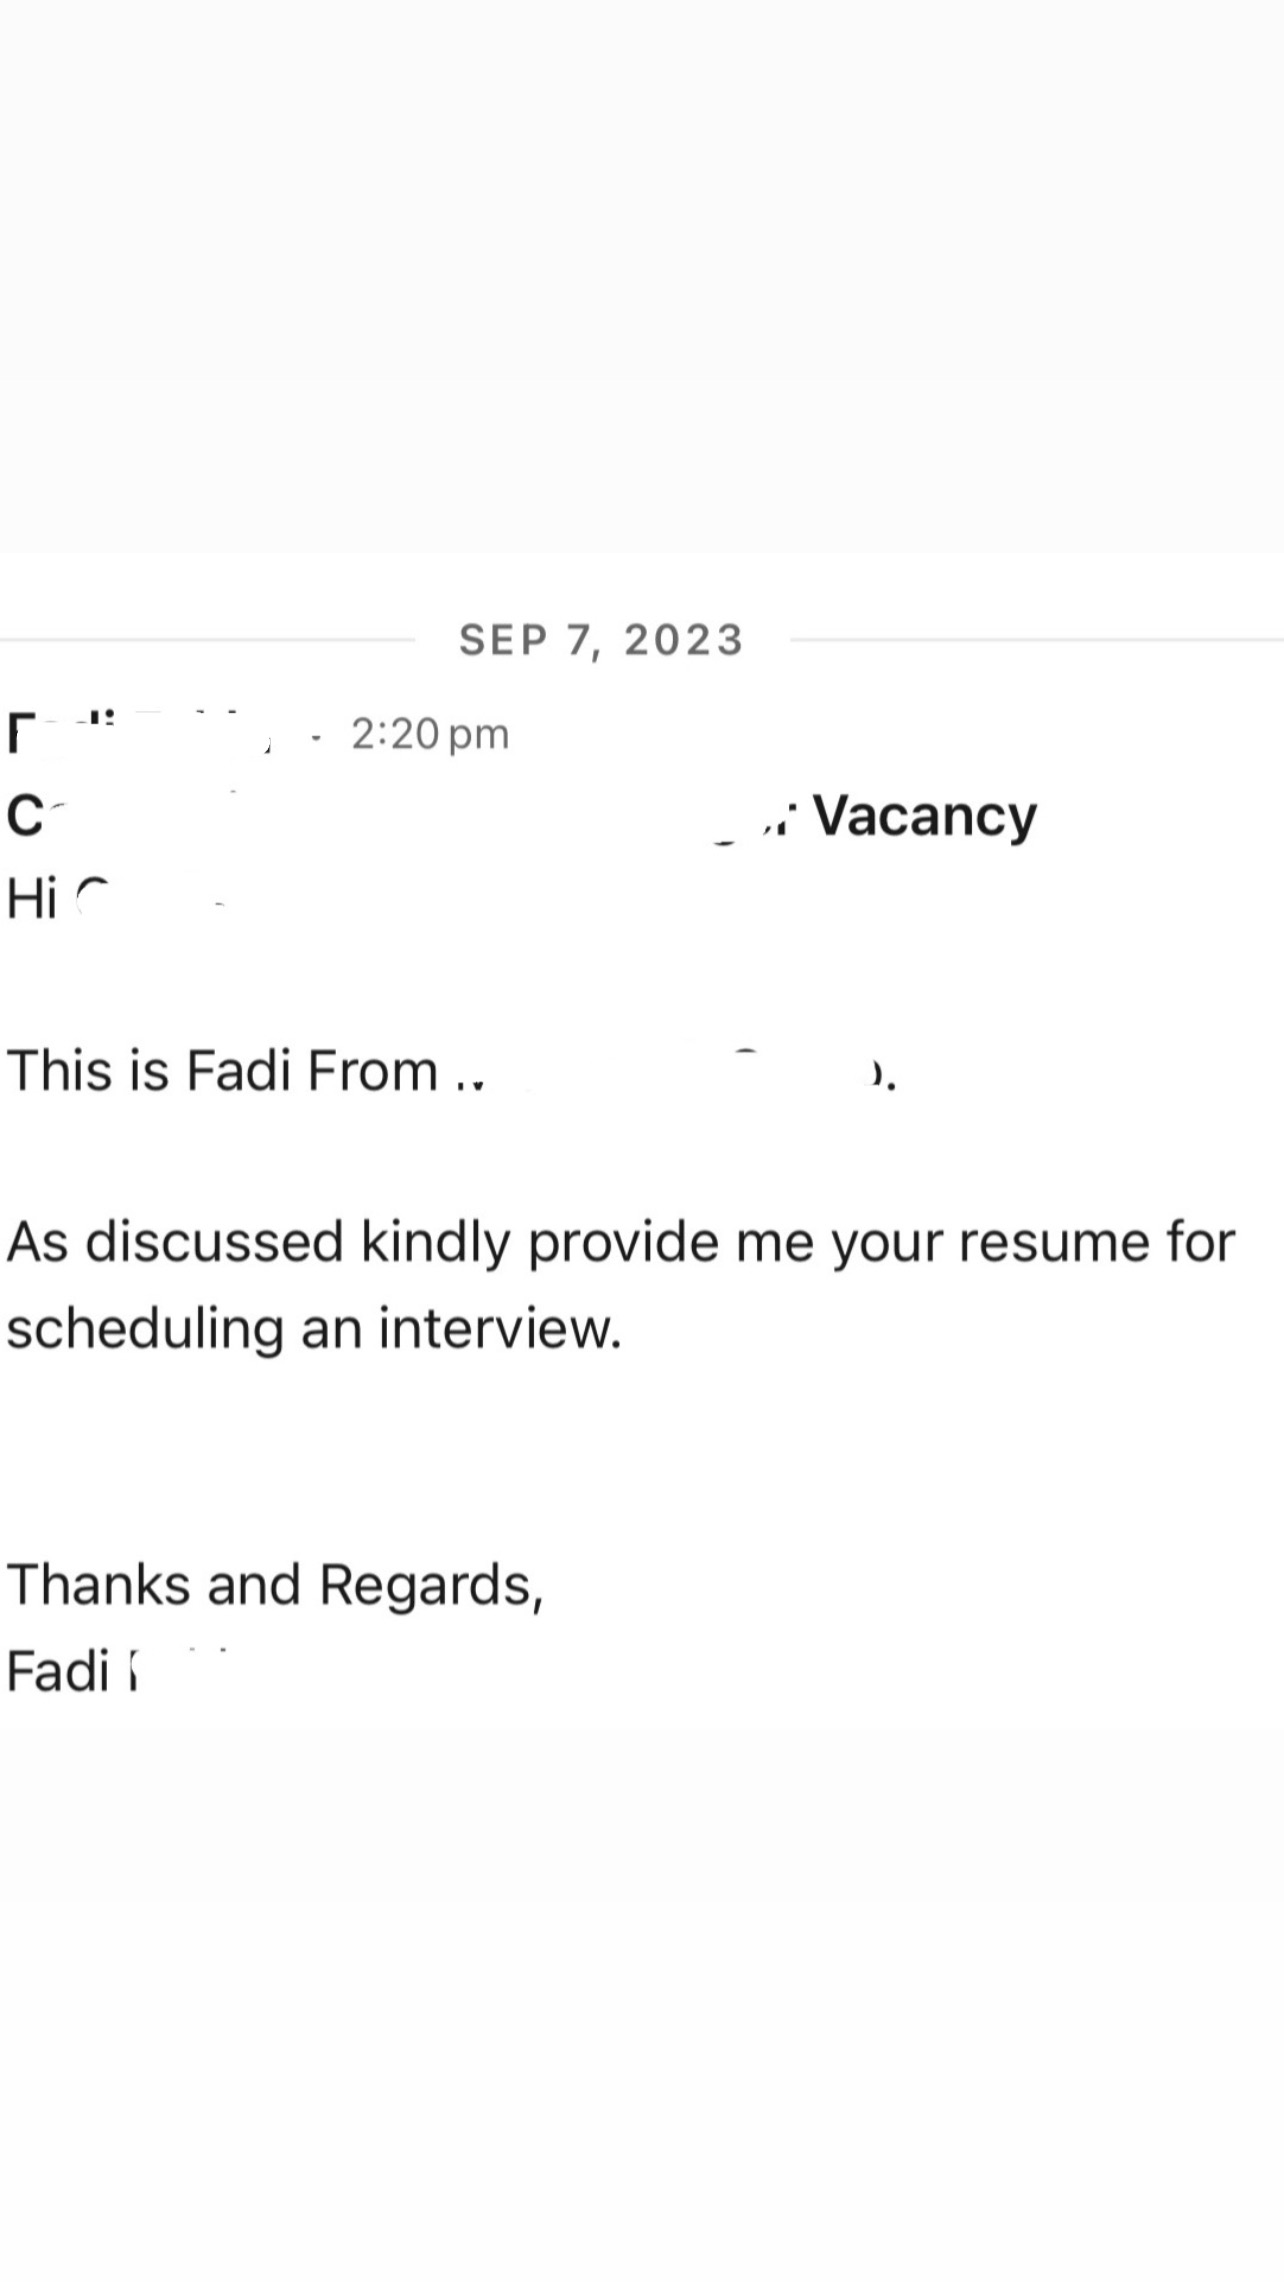Select the 2:20 pm message timestamp
The height and width of the screenshot is (2282, 1284).
pyautogui.click(x=430, y=735)
